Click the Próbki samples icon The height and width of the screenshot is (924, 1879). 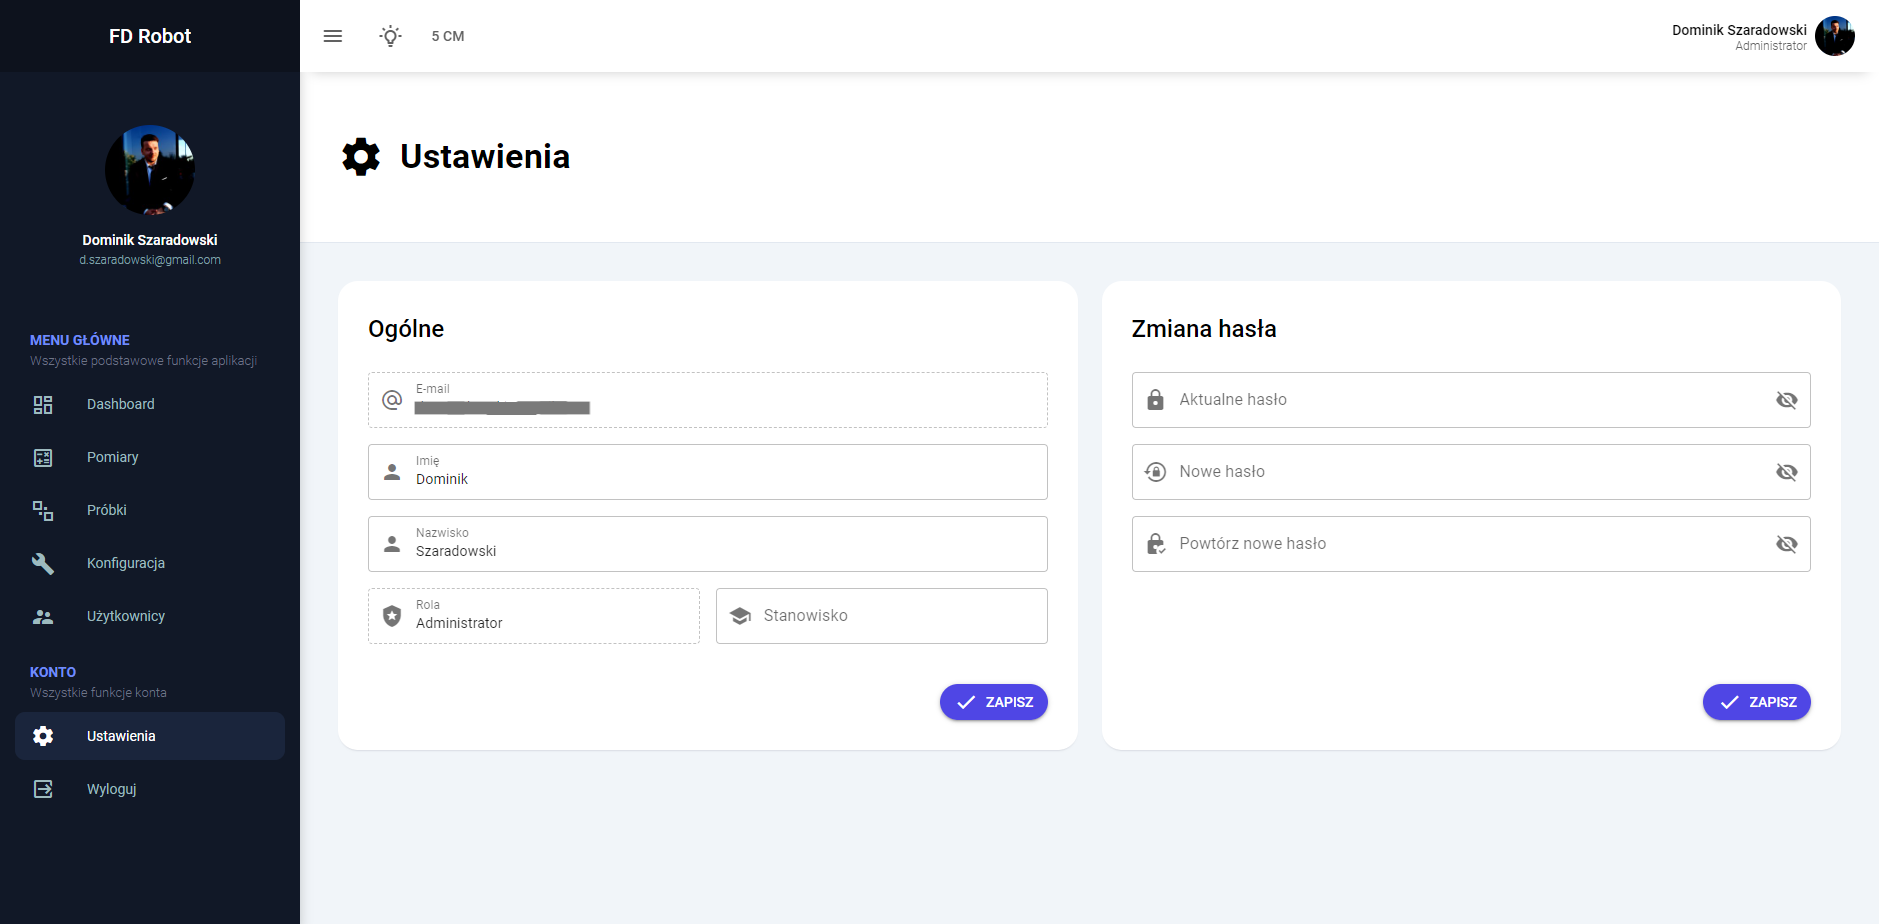coord(43,511)
